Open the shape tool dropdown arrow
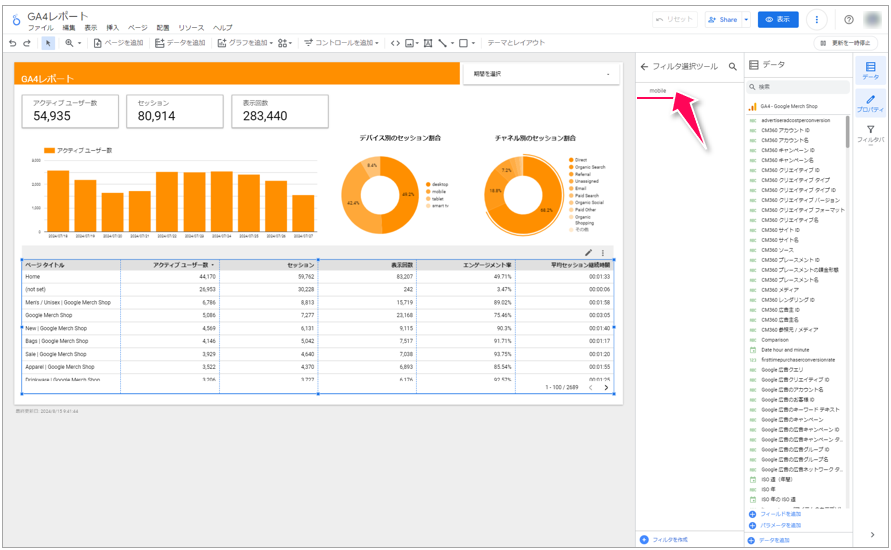 pos(473,43)
